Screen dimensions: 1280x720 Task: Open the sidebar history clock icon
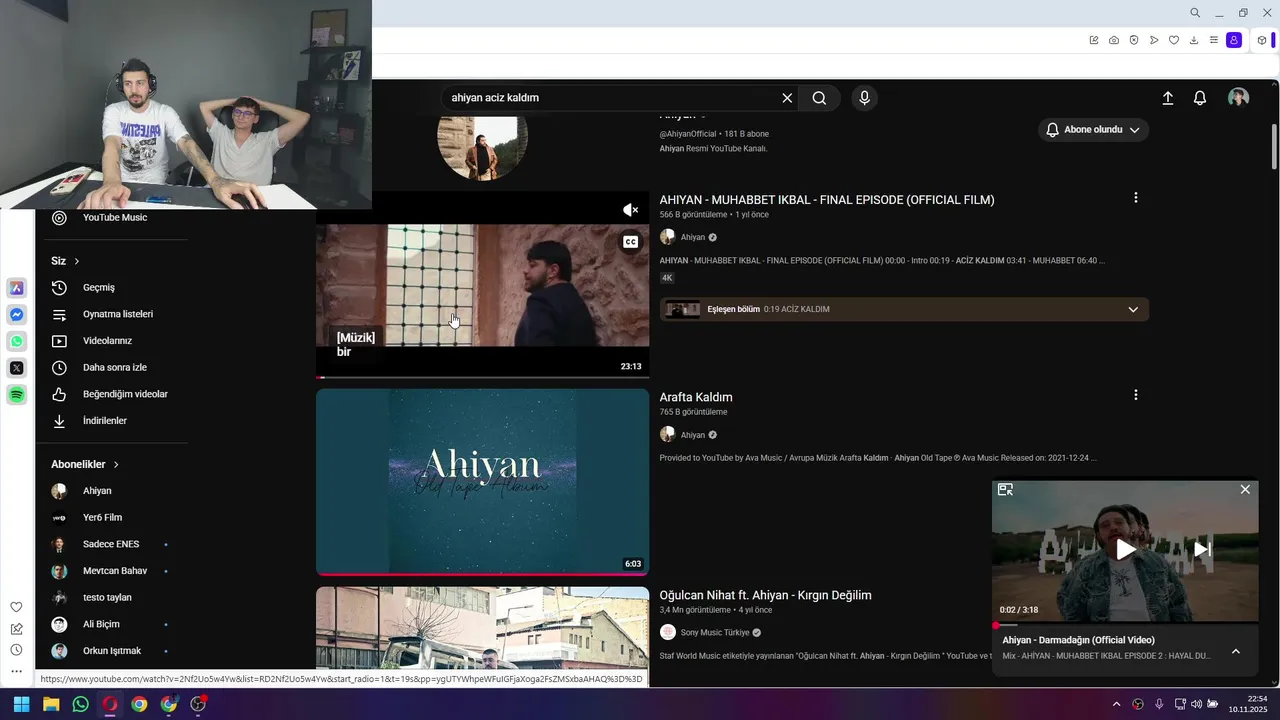click(16, 650)
